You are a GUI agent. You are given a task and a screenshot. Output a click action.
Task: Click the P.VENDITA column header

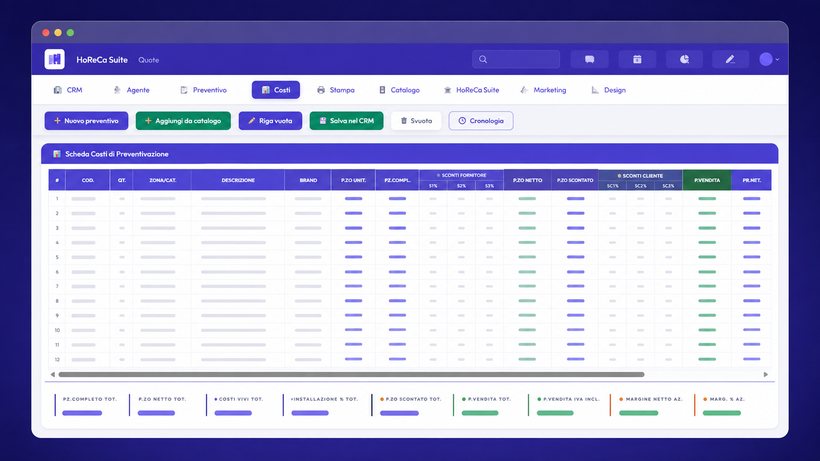pos(707,180)
